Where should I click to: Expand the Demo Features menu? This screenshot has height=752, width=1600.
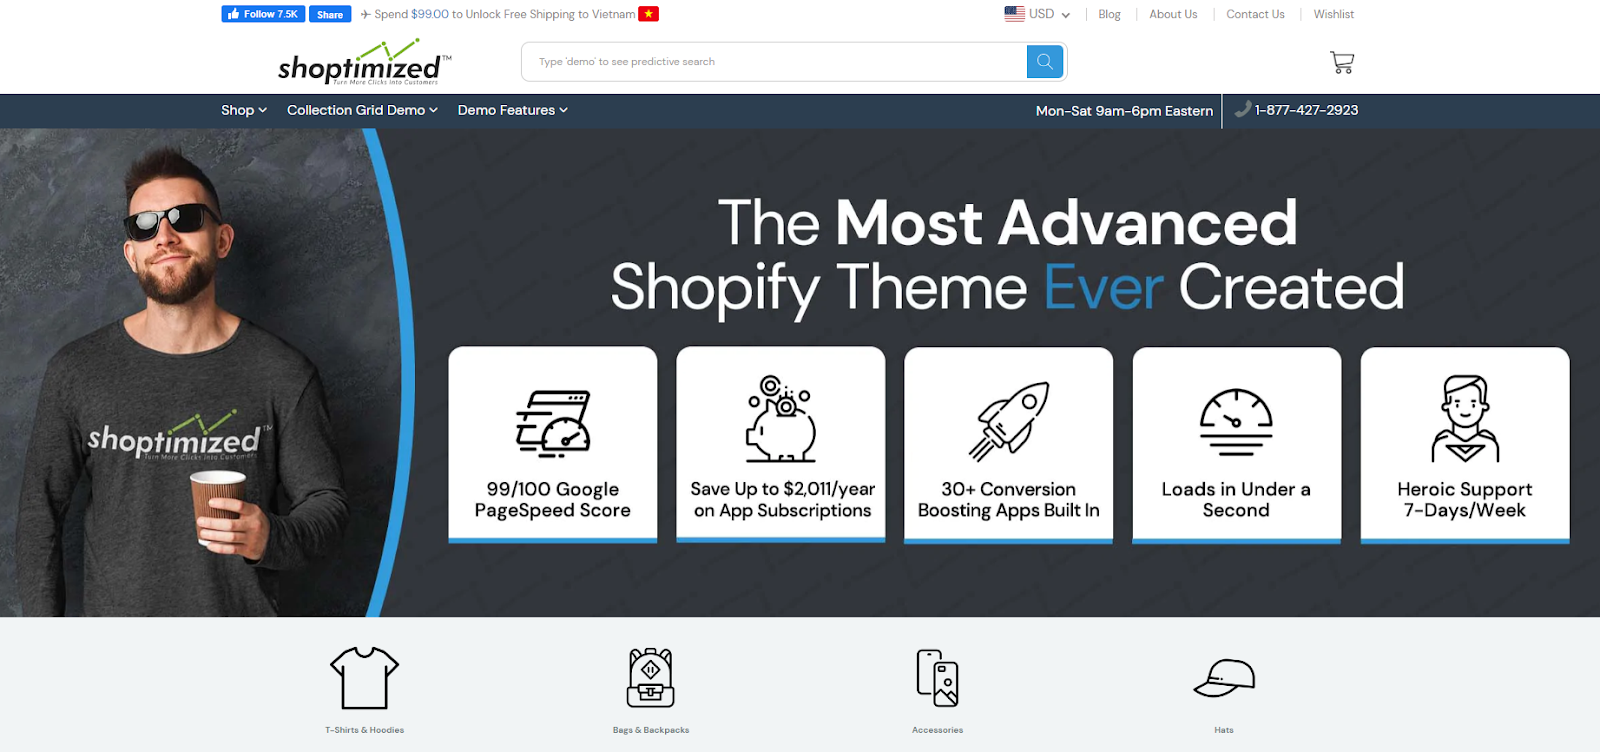(x=512, y=110)
